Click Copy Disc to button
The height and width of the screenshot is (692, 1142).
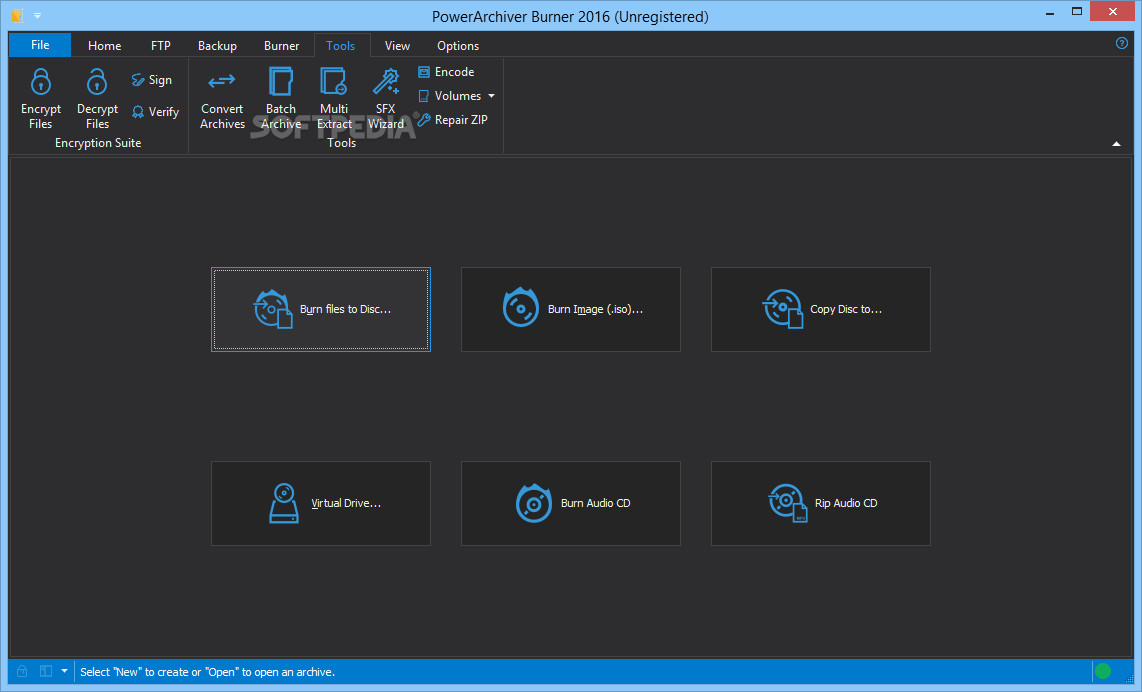click(x=820, y=310)
